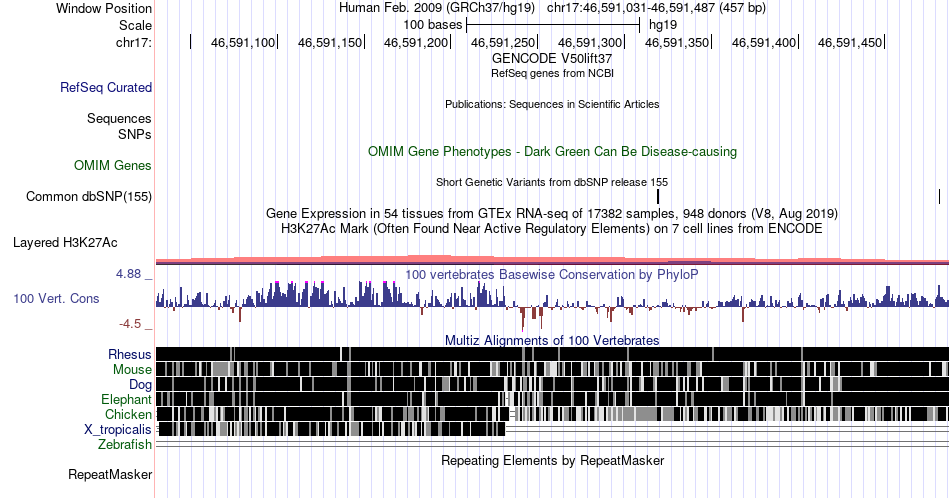Click the Sequences track label
The height and width of the screenshot is (498, 950).
[x=119, y=118]
